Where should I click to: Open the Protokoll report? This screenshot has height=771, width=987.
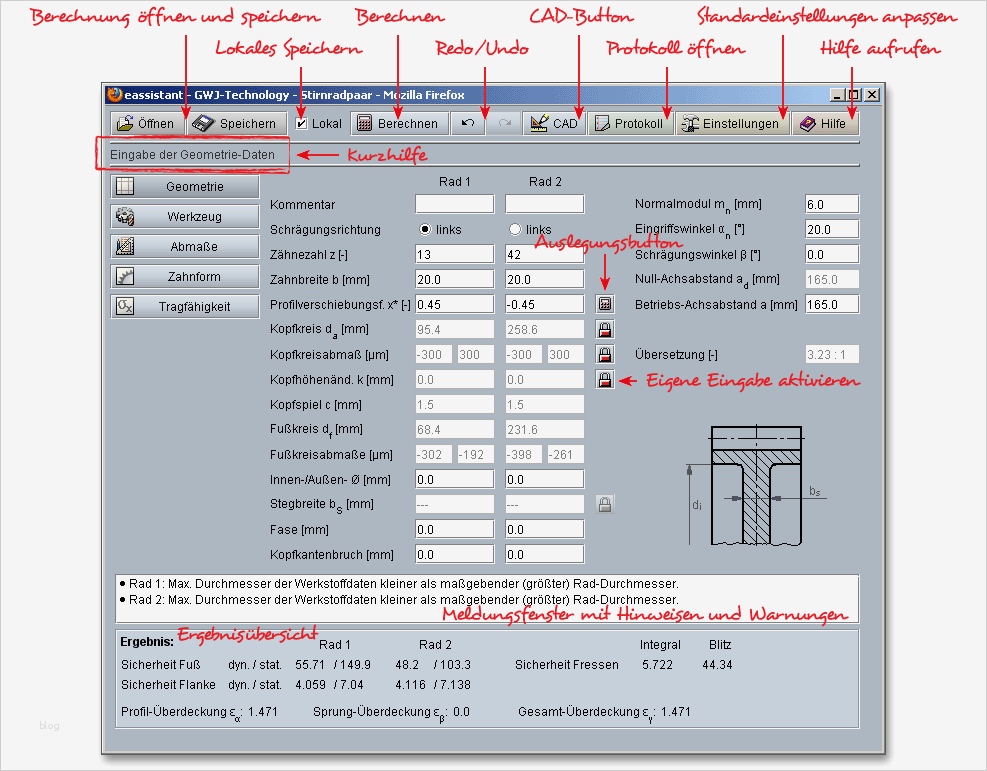point(629,124)
